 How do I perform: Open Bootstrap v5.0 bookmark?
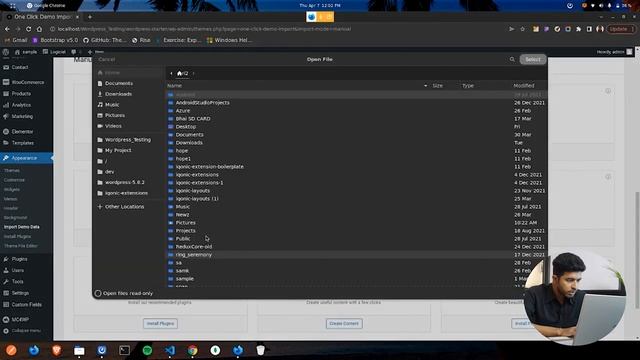pos(55,40)
